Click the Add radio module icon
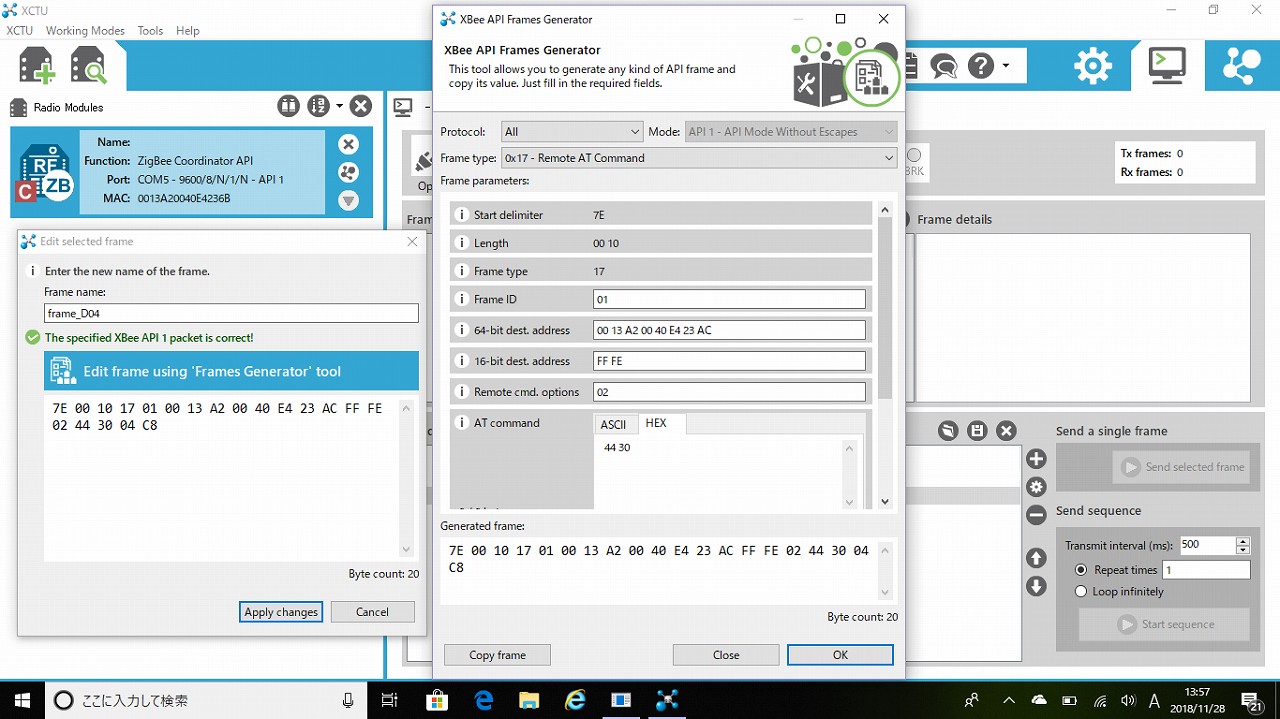Viewport: 1280px width, 719px height. pyautogui.click(x=37, y=67)
